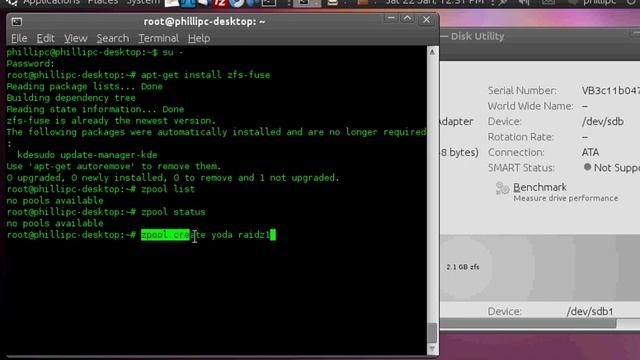Open the View menu in terminal
640x360 pixels.
pyautogui.click(x=76, y=38)
